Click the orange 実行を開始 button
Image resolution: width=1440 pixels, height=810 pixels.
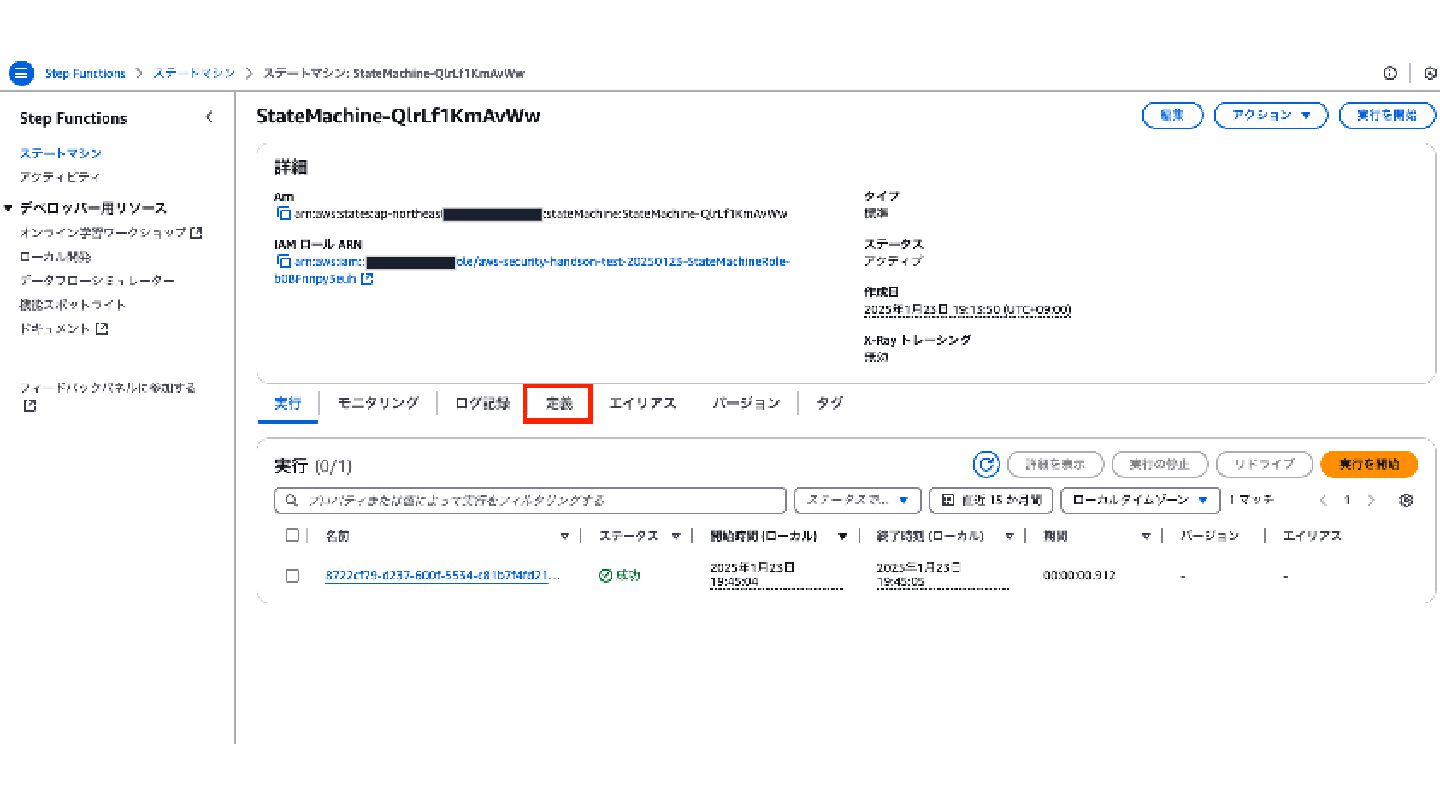click(x=1369, y=464)
